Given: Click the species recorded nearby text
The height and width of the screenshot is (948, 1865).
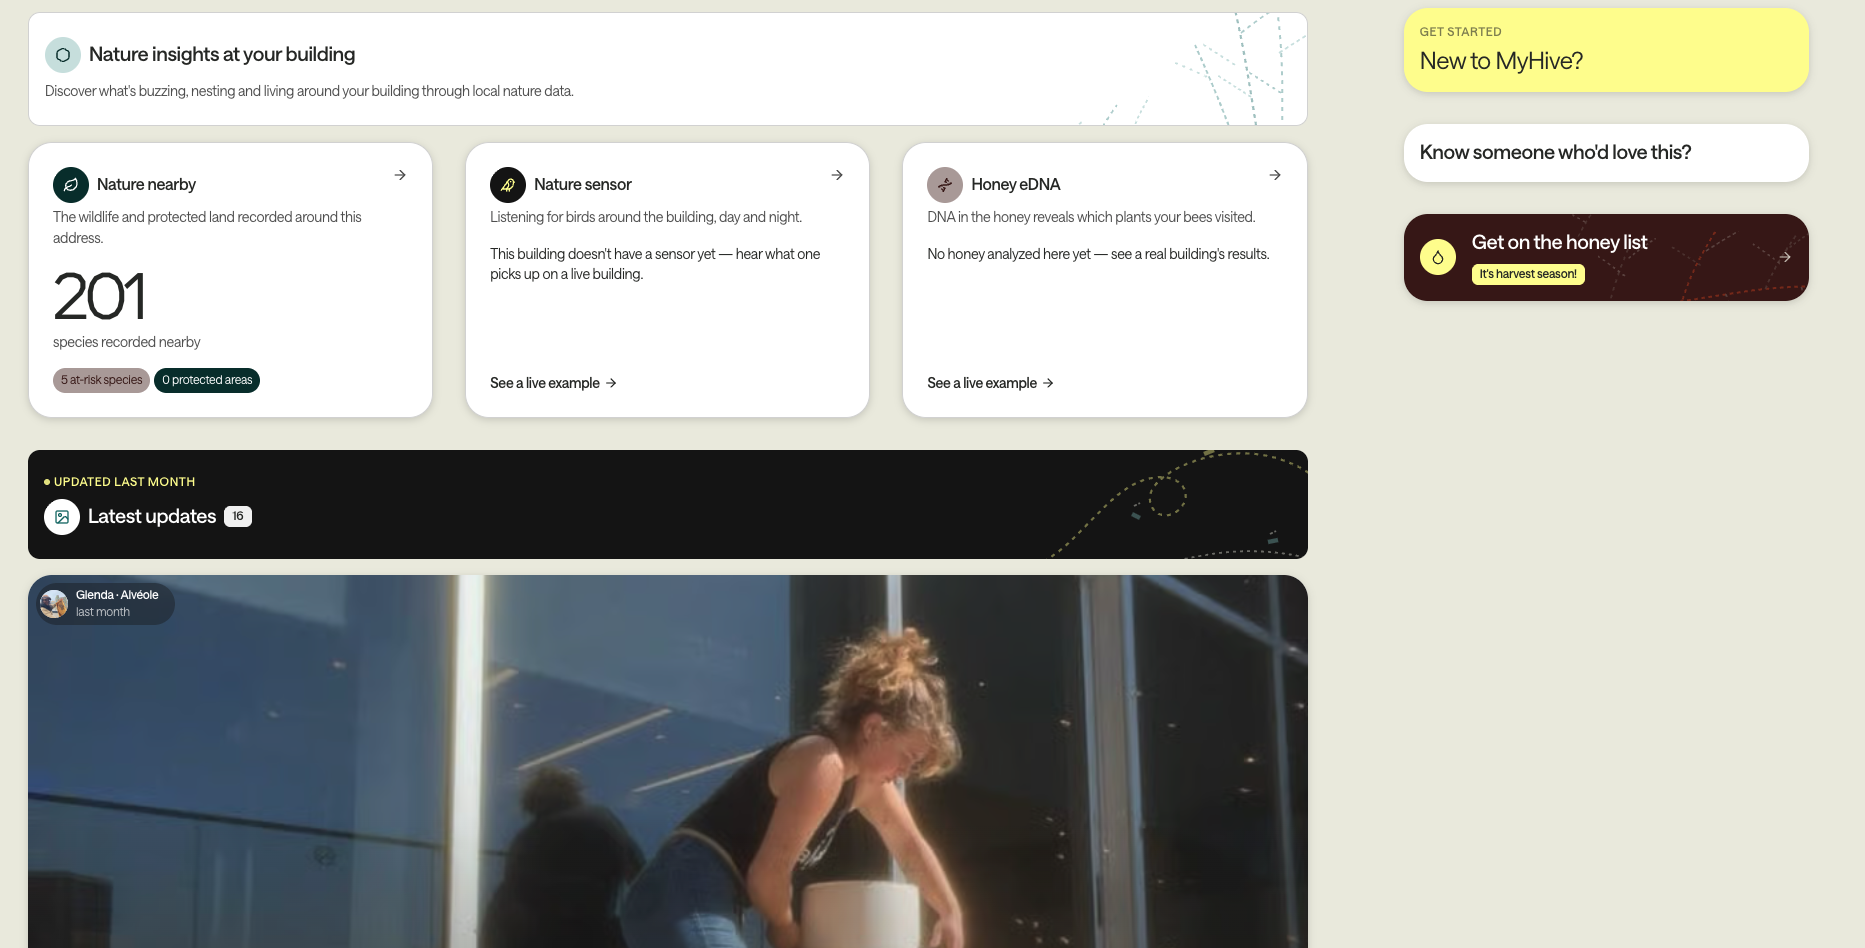Looking at the screenshot, I should [127, 342].
